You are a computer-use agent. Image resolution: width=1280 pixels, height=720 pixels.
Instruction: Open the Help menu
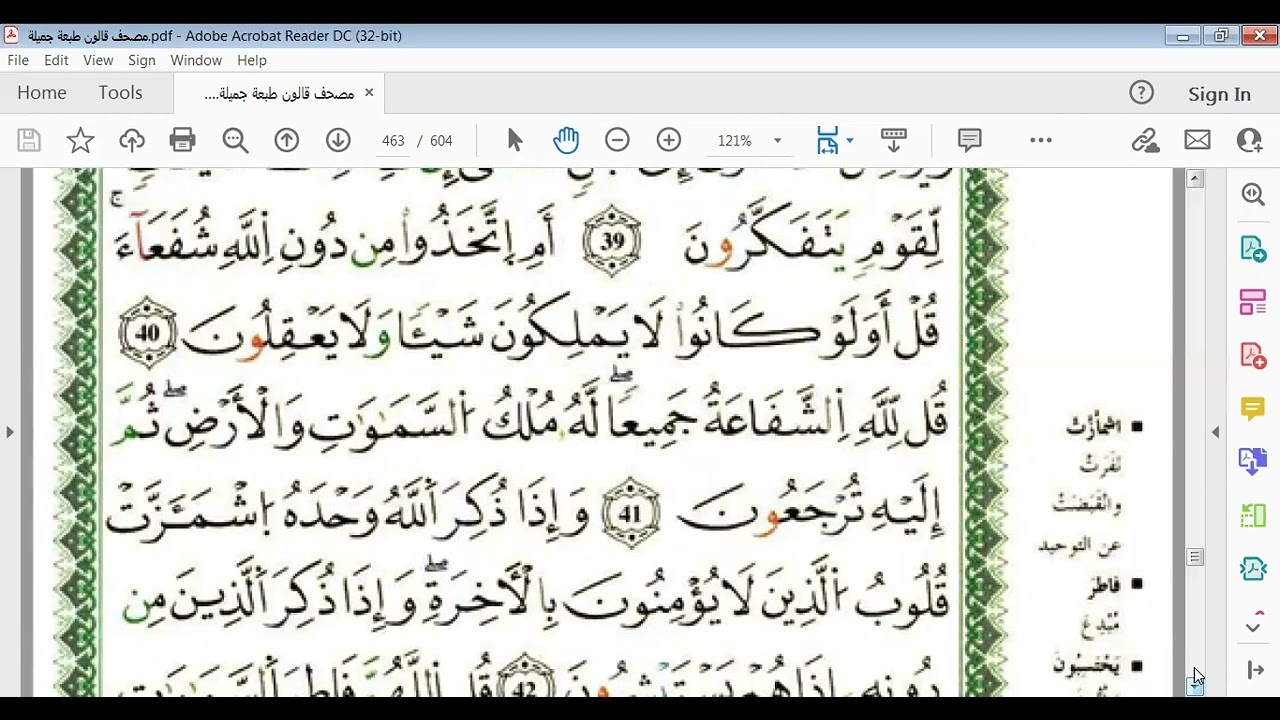tap(252, 60)
